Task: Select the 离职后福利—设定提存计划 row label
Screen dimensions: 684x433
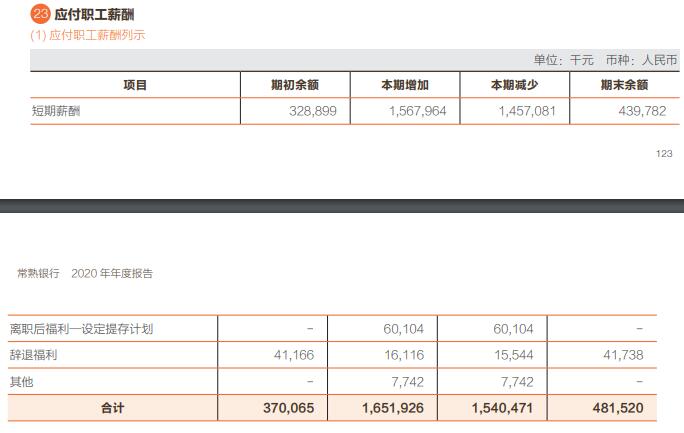Action: 81,329
